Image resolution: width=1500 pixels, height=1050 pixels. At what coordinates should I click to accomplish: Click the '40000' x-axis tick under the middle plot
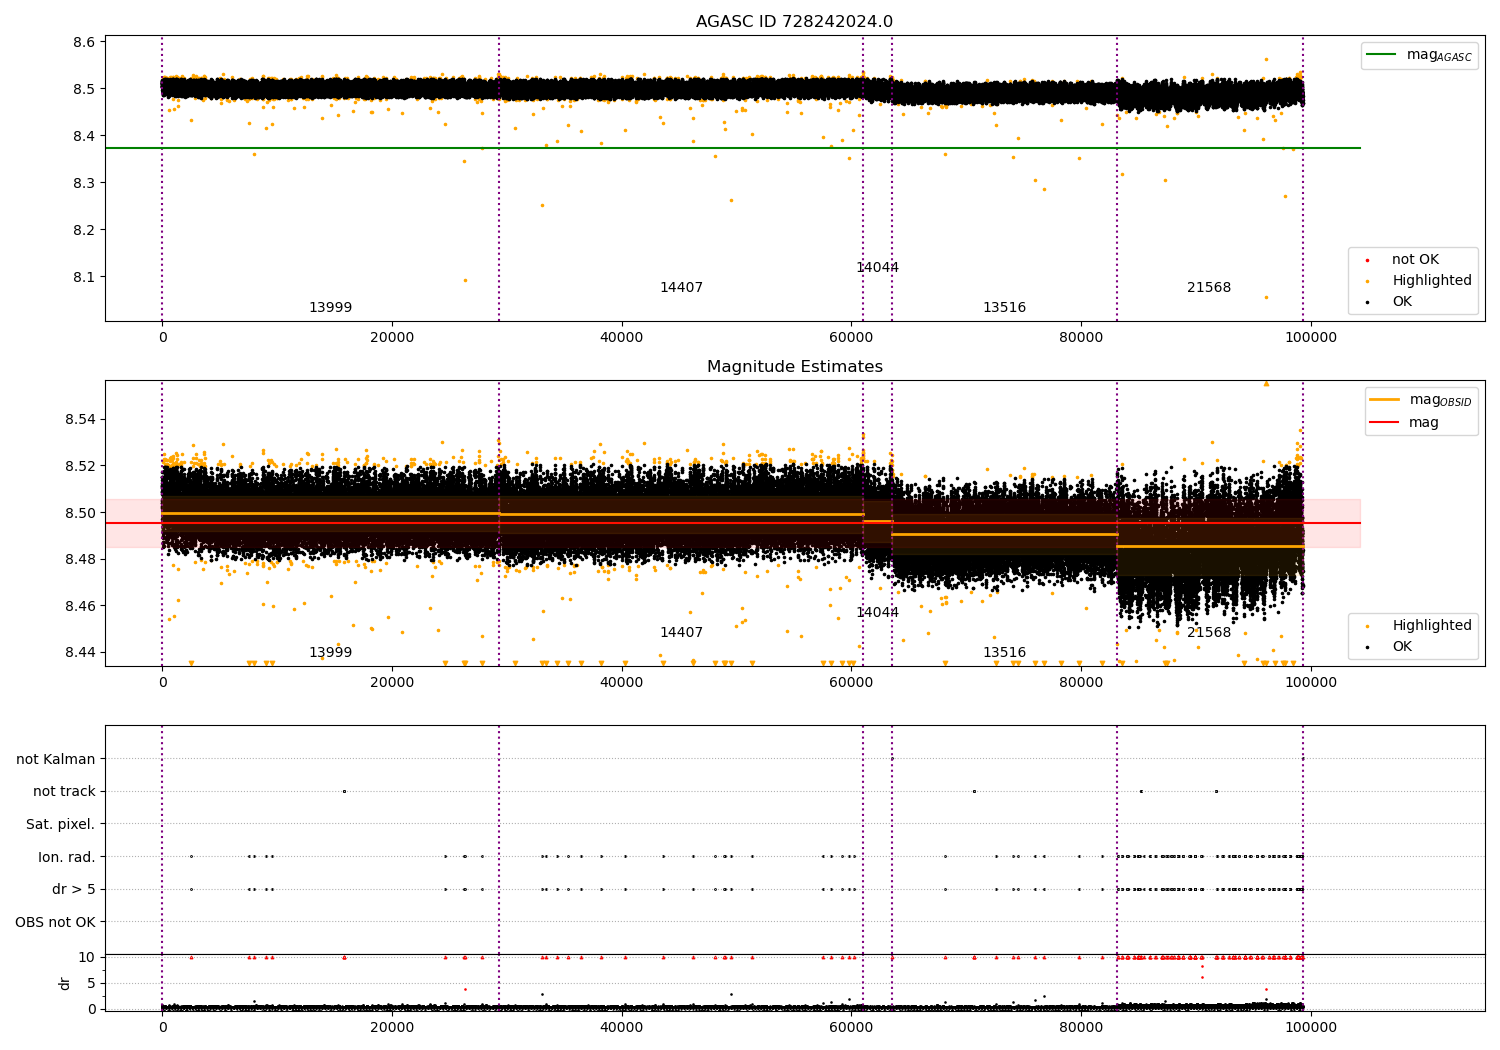[x=621, y=683]
